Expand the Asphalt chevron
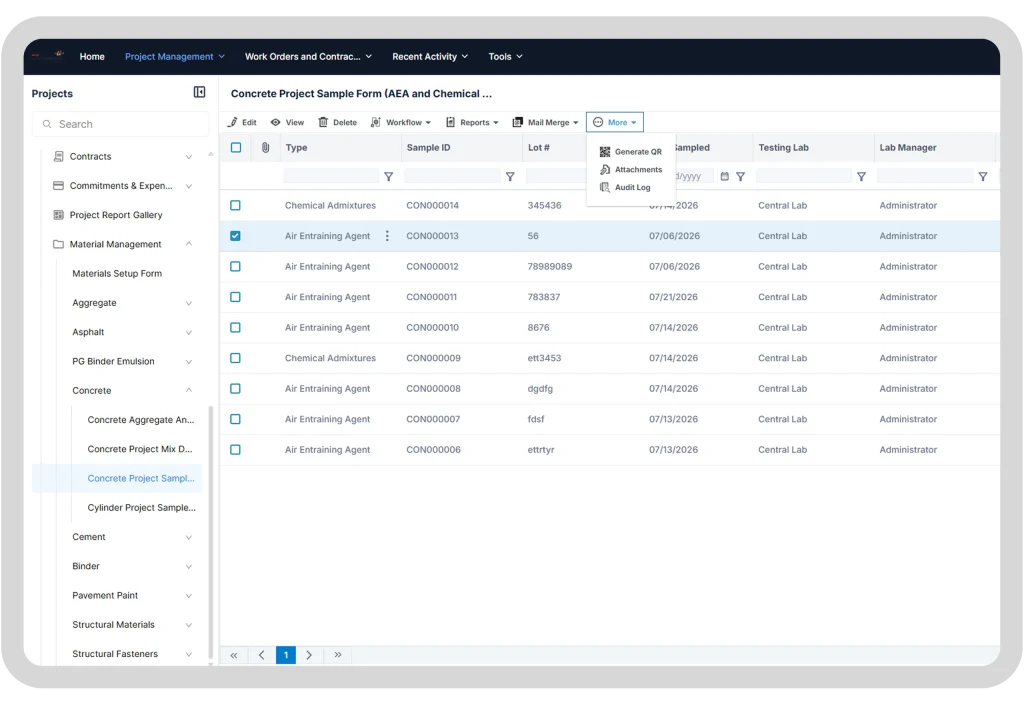1024x705 pixels. point(189,332)
